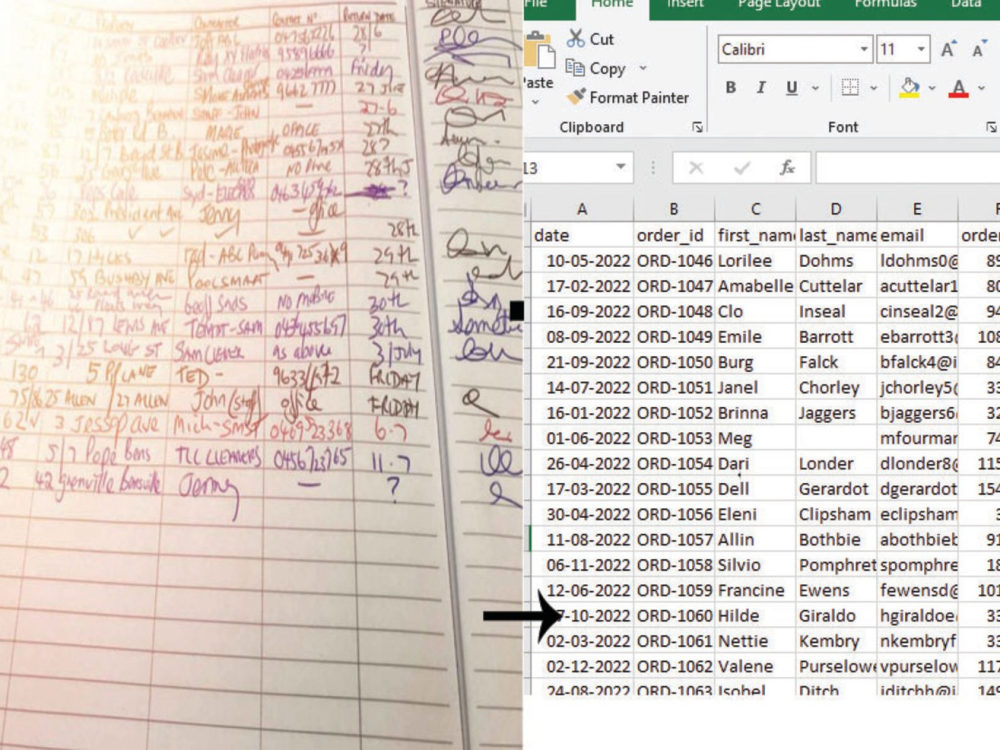
Task: Switch to the Insert ribbon tab
Action: pos(685,4)
